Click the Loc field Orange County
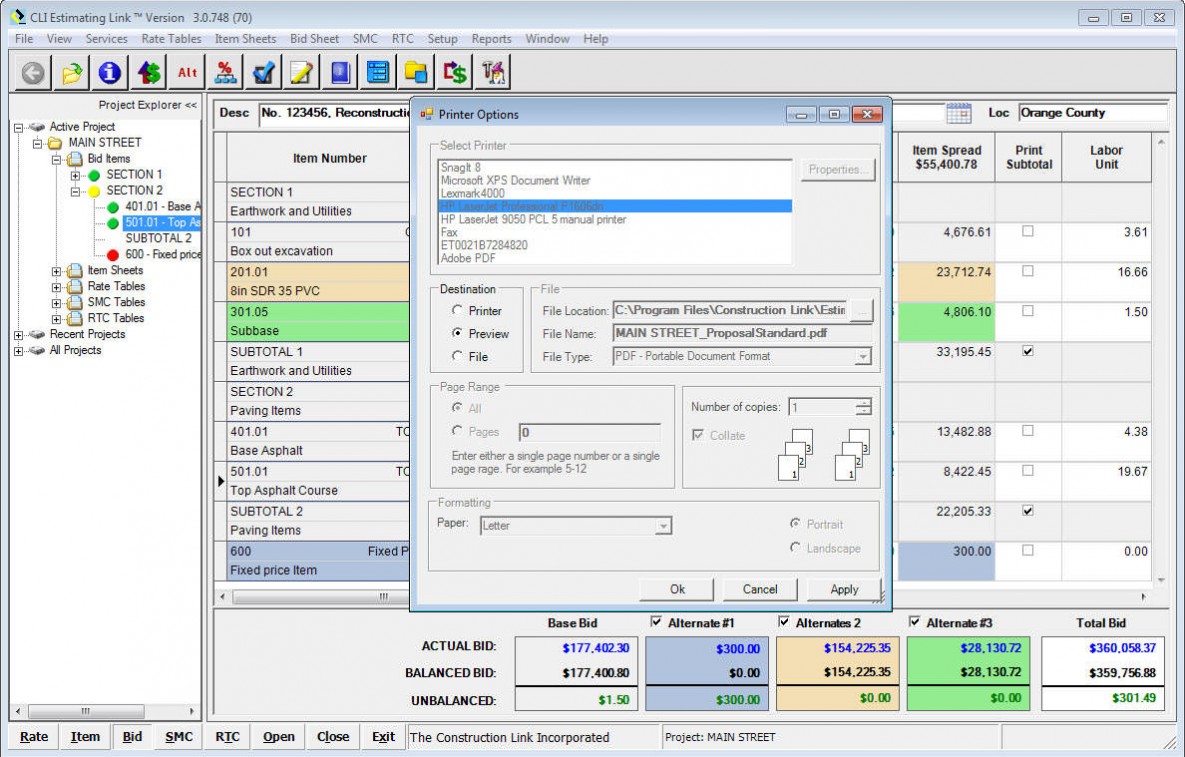 (1092, 113)
